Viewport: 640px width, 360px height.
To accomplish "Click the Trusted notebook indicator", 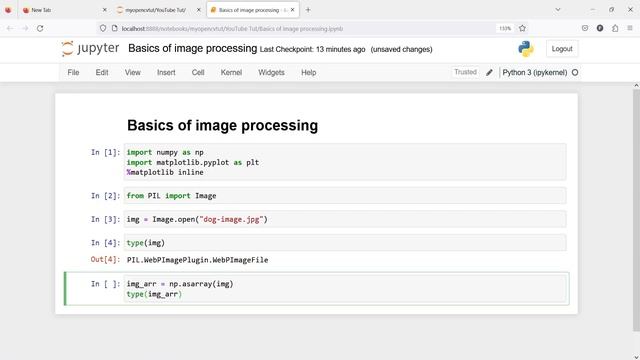I will [x=465, y=72].
